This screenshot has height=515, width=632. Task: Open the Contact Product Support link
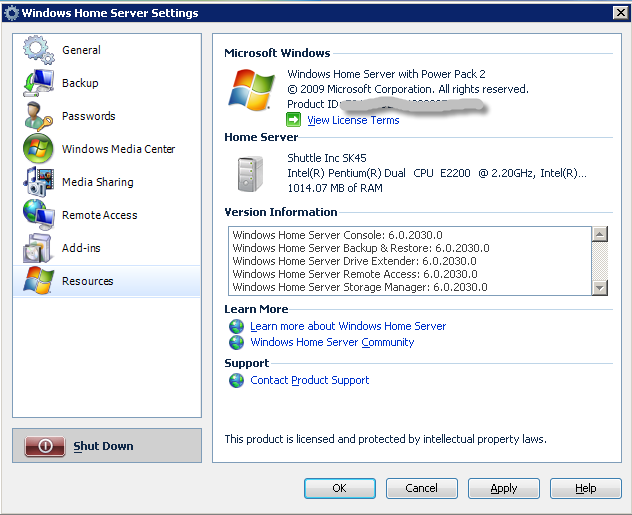[x=310, y=380]
